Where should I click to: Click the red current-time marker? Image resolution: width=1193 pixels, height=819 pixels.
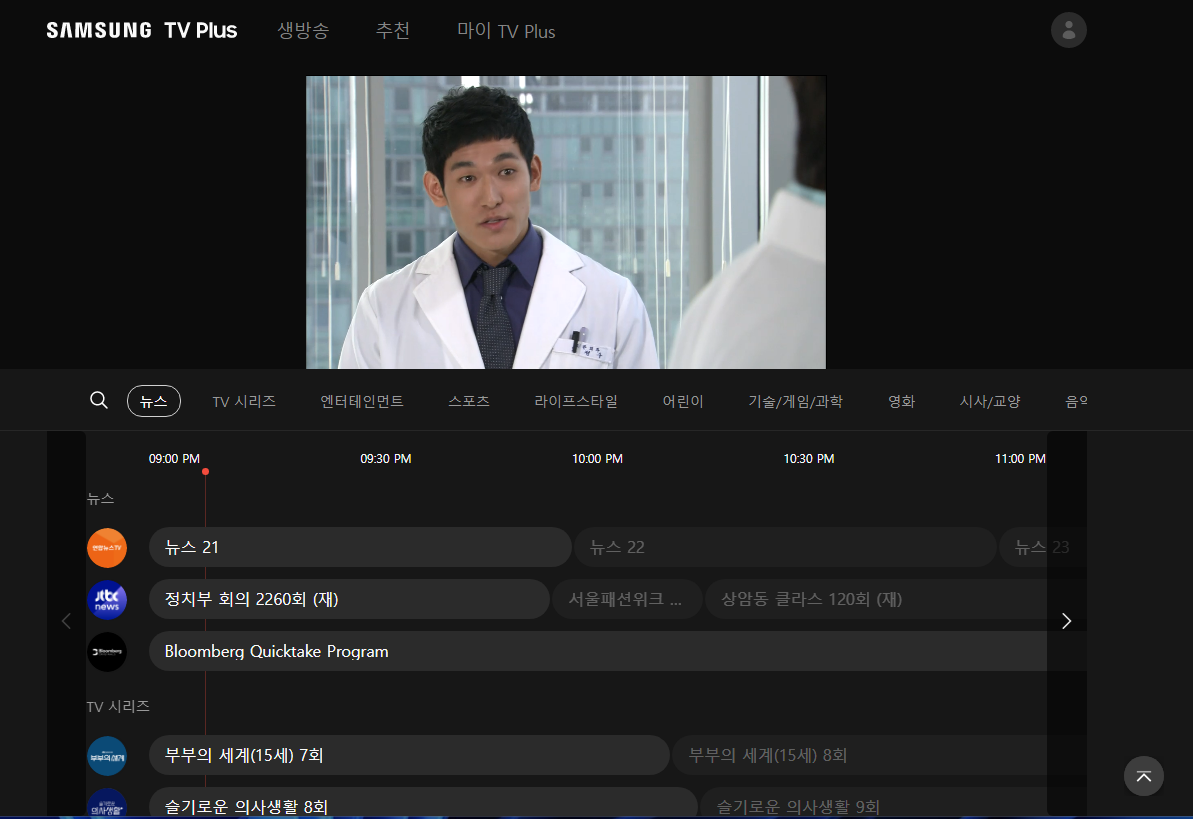205,470
